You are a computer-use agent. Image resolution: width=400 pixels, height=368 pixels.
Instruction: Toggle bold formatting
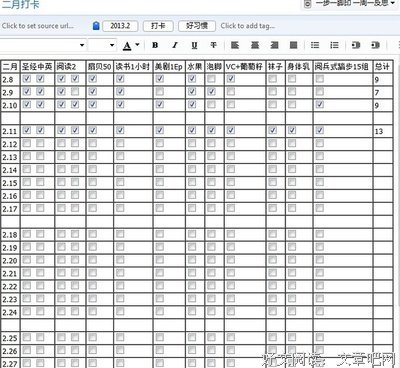coord(155,45)
